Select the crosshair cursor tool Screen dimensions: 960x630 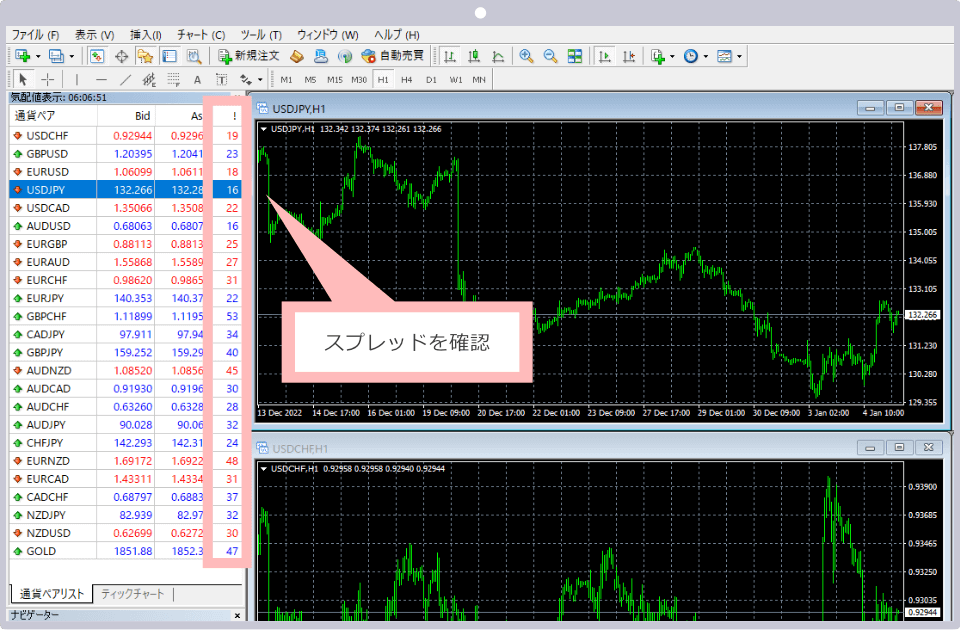tap(47, 79)
